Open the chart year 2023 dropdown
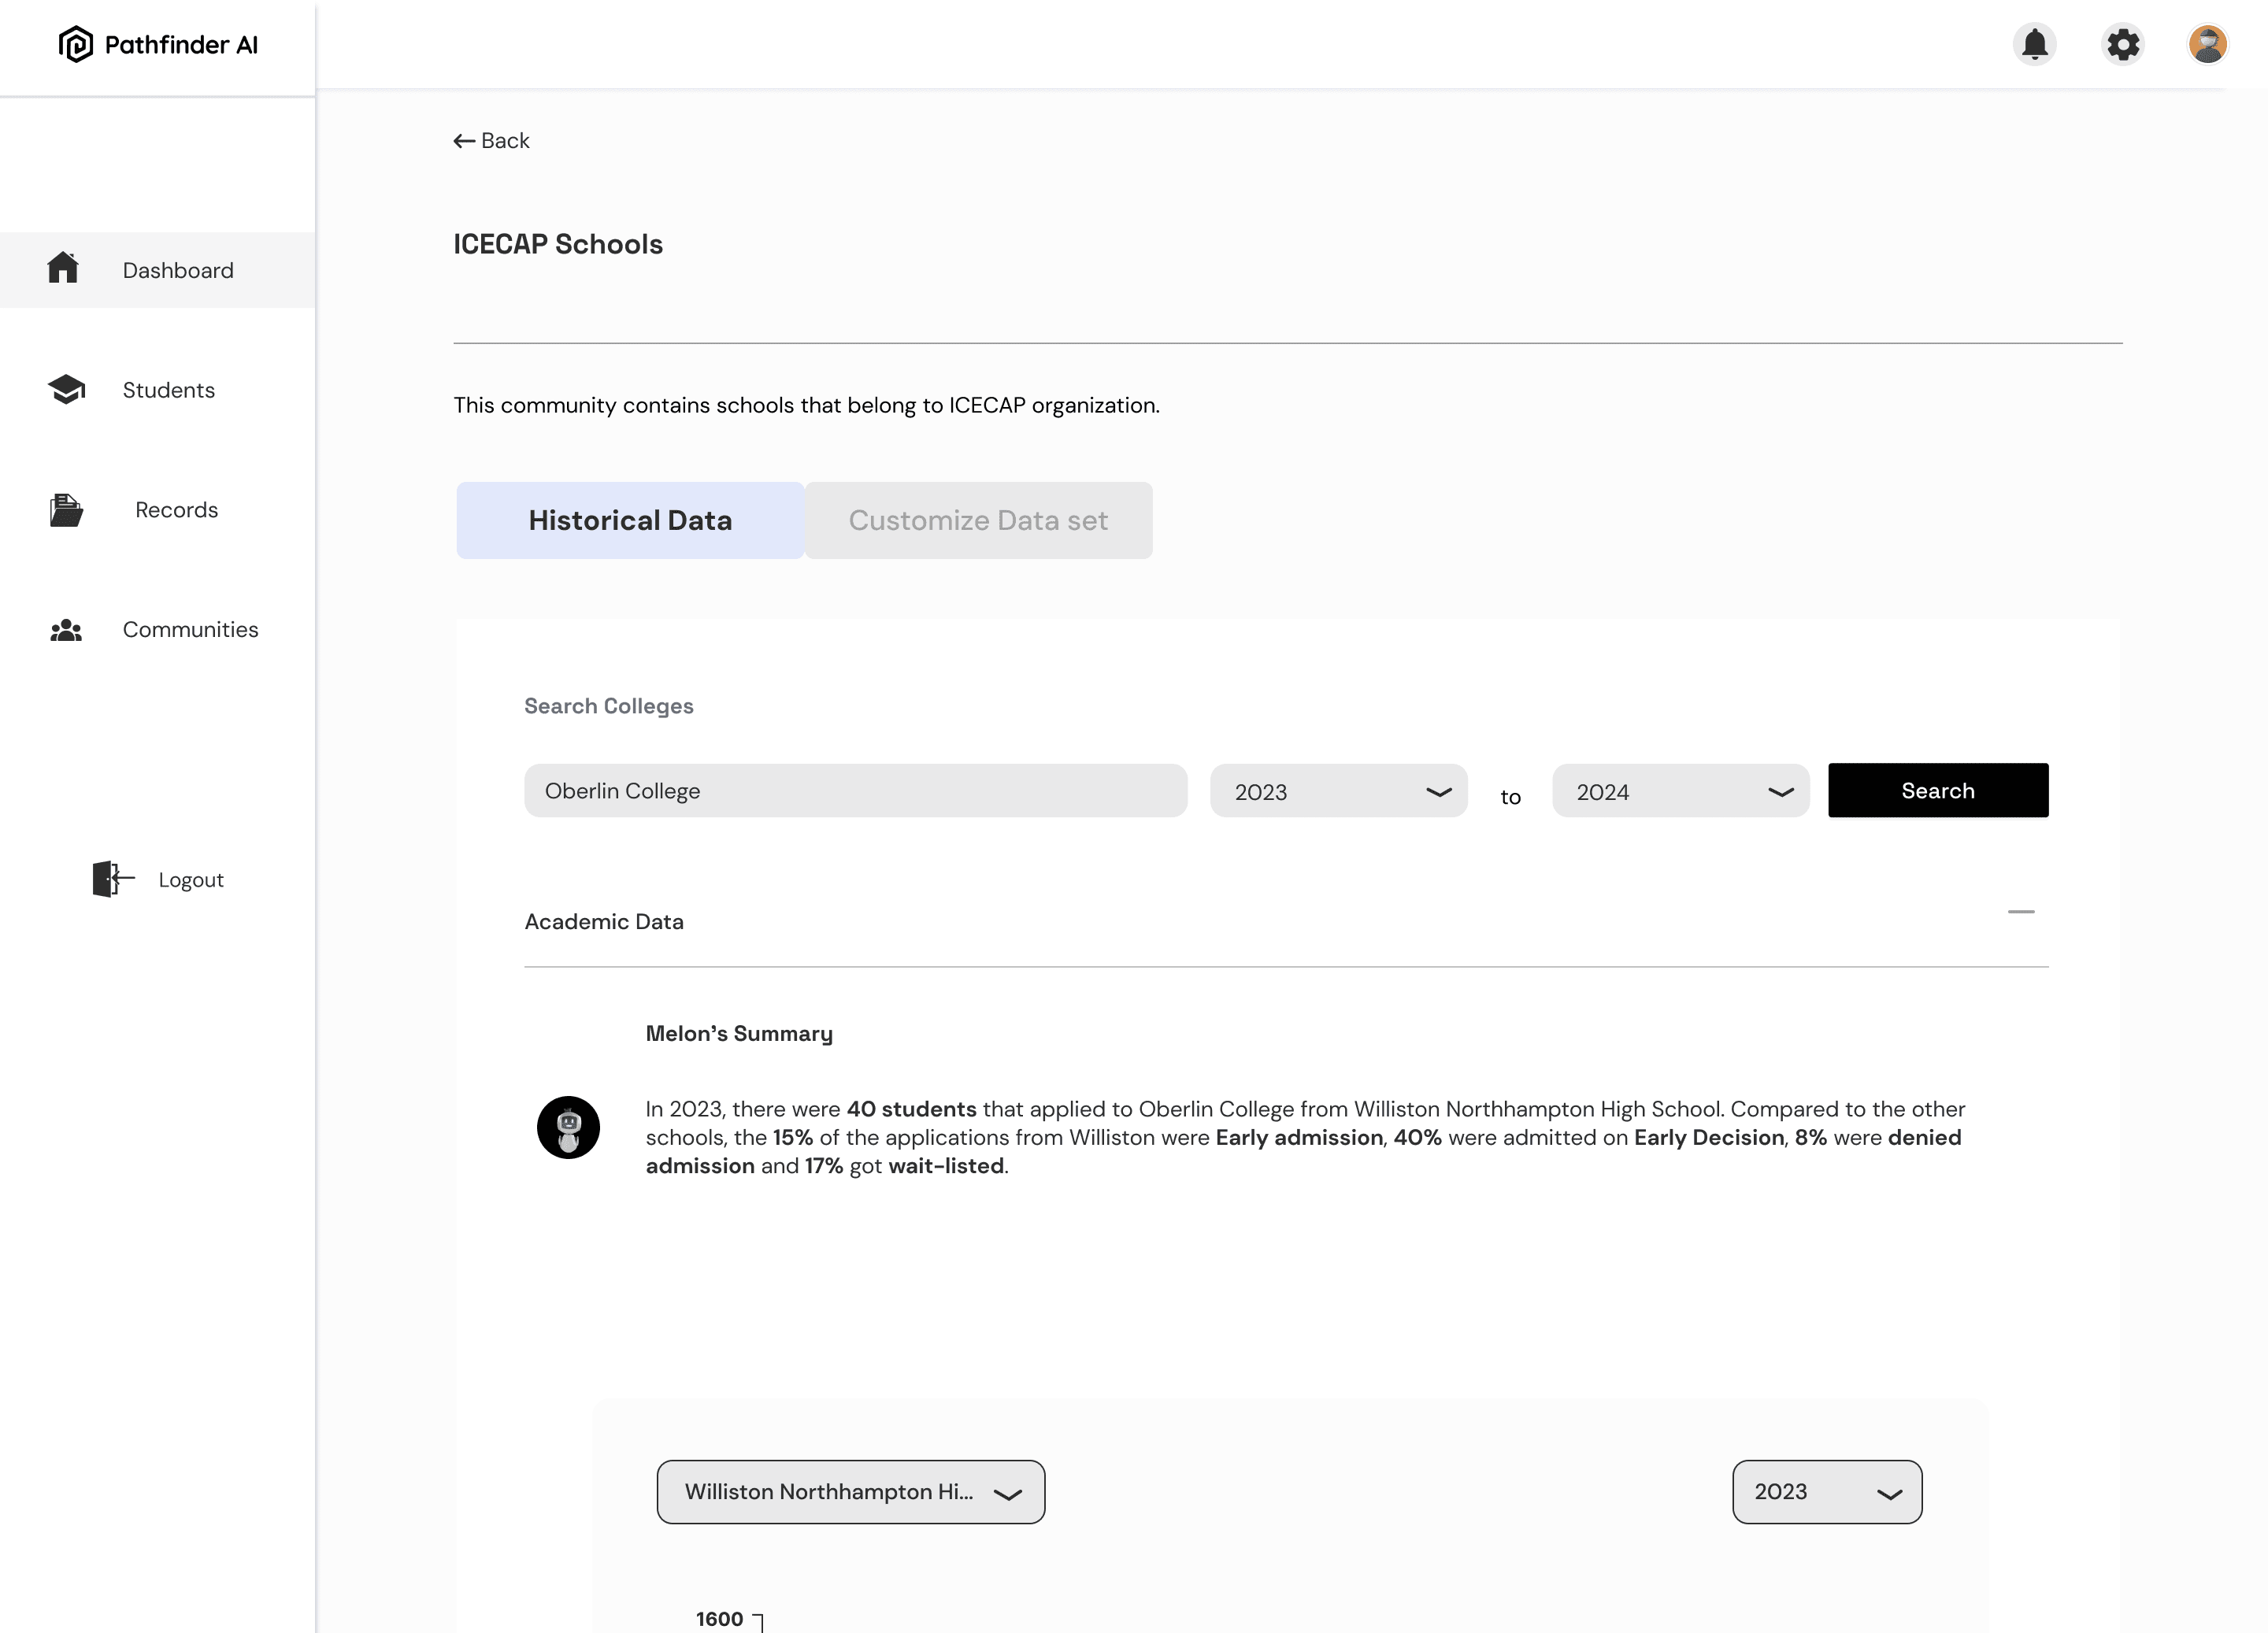This screenshot has width=2268, height=1633. pyautogui.click(x=1826, y=1491)
